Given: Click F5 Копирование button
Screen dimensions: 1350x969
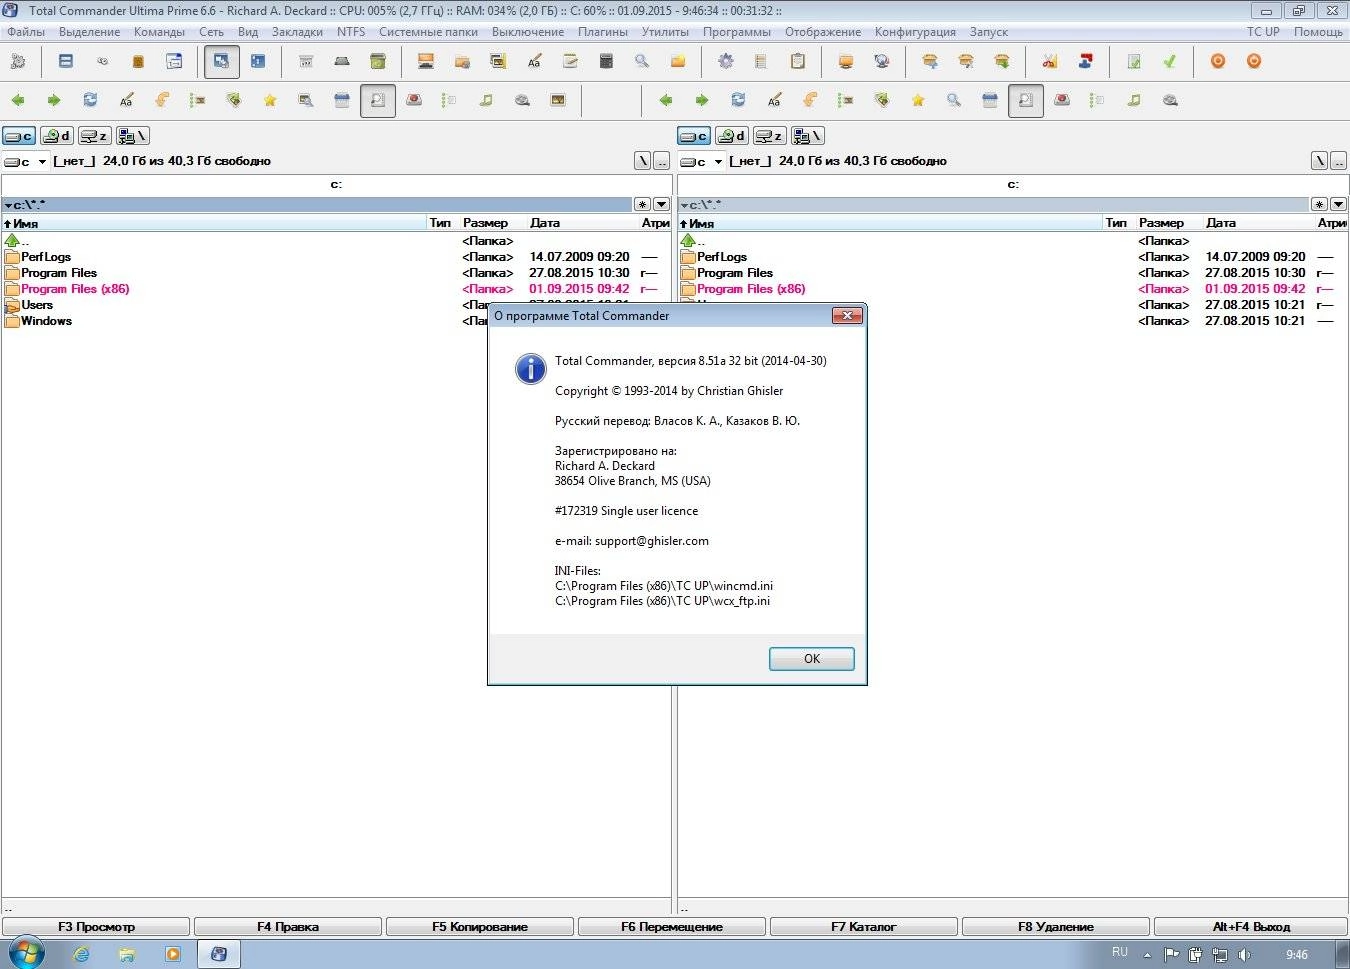Looking at the screenshot, I should click(480, 927).
